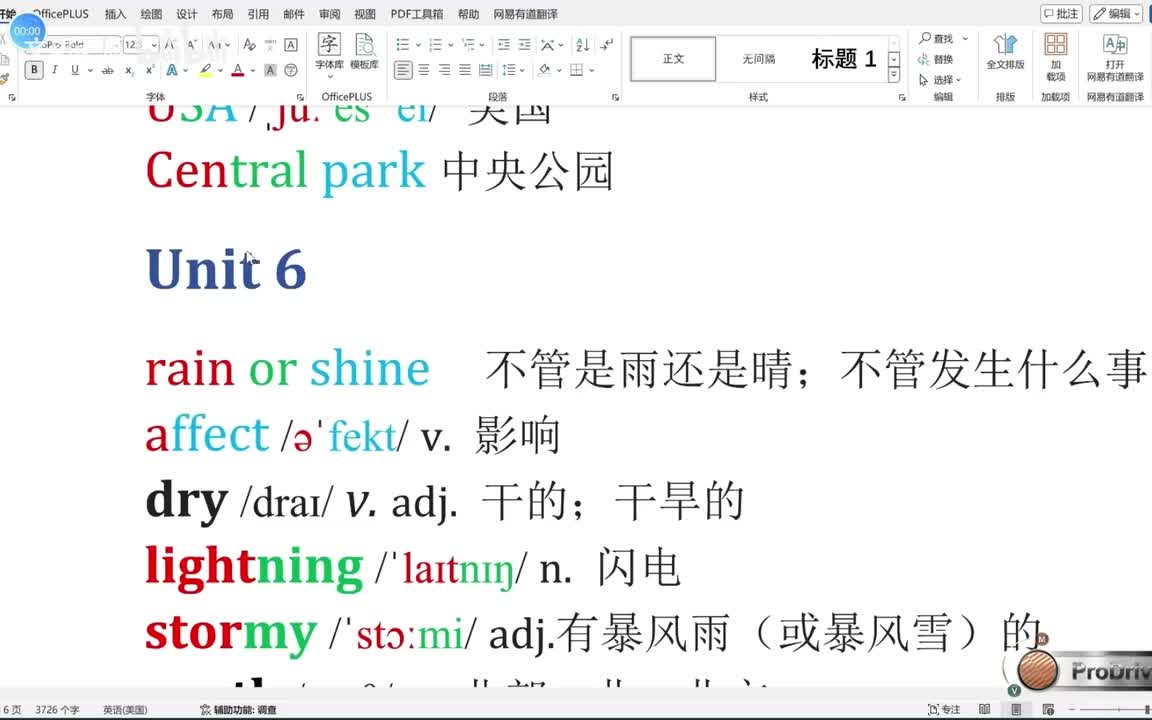The height and width of the screenshot is (720, 1152).
Task: Open line spacing options
Action: click(x=508, y=70)
